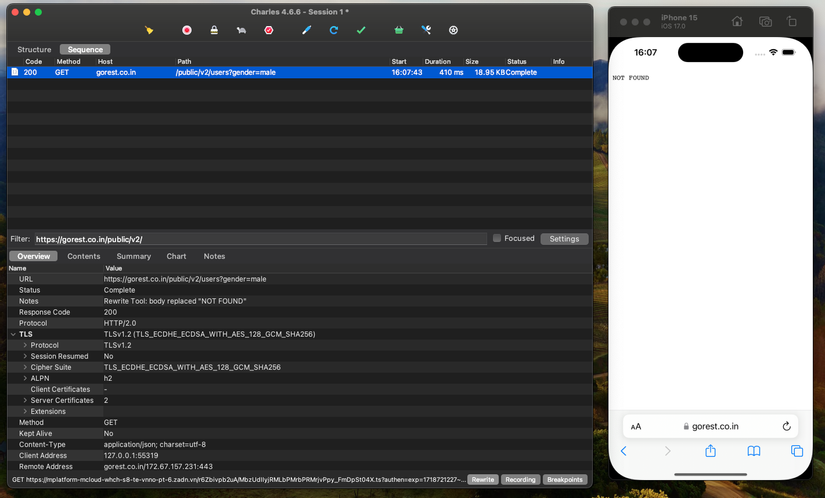The height and width of the screenshot is (498, 825).
Task: Click the broom Clear Session icon
Action: click(149, 30)
